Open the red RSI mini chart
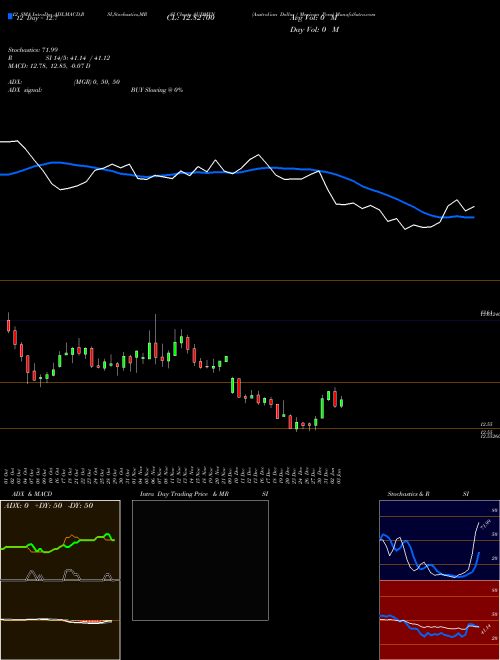This screenshot has width=500, height=660. click(x=438, y=620)
